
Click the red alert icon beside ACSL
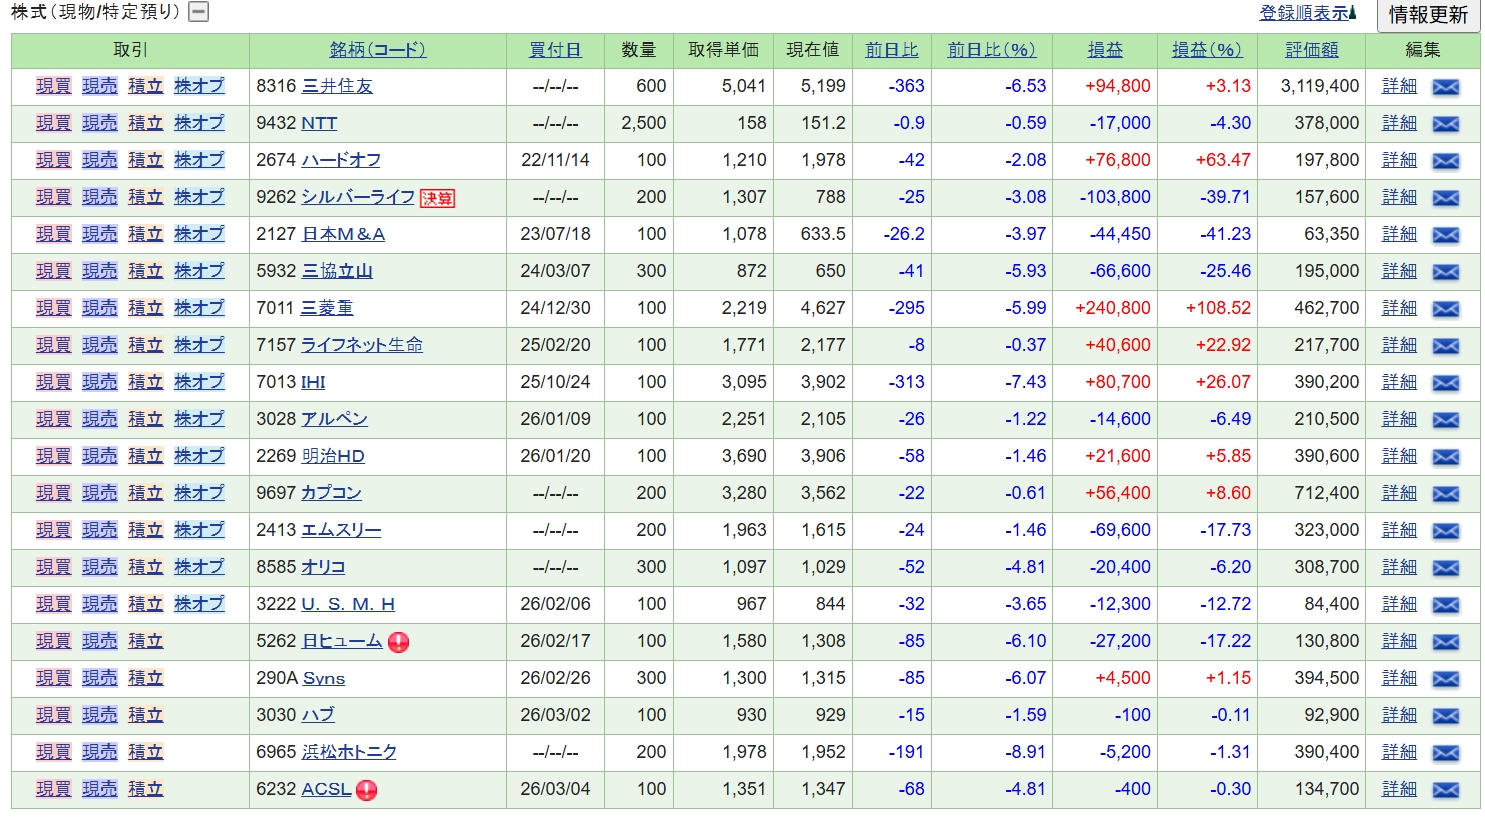click(x=367, y=790)
